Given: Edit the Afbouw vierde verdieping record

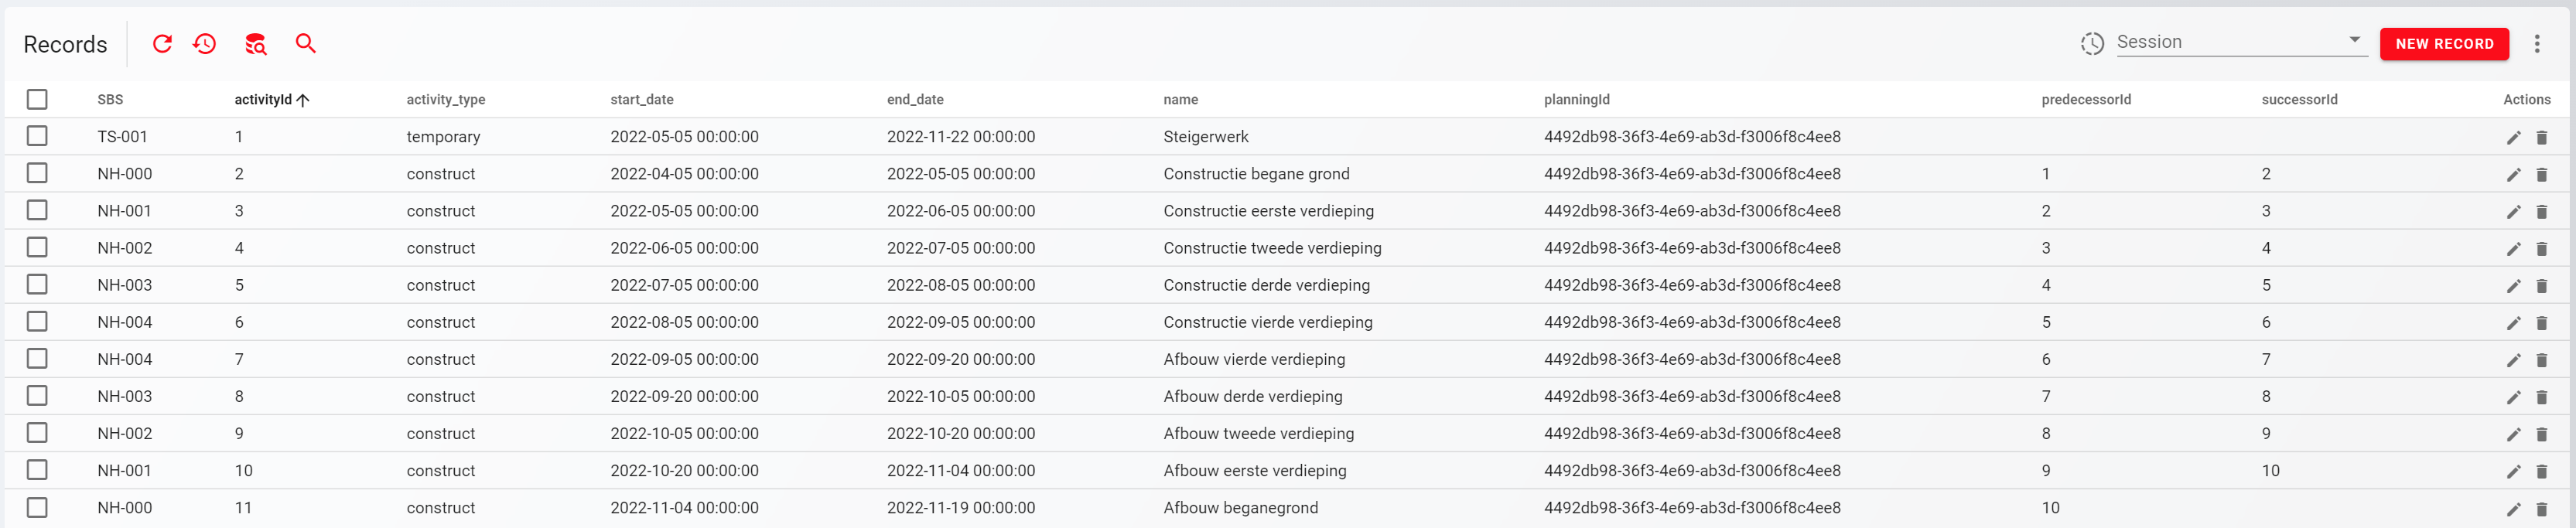Looking at the screenshot, I should coord(2513,360).
